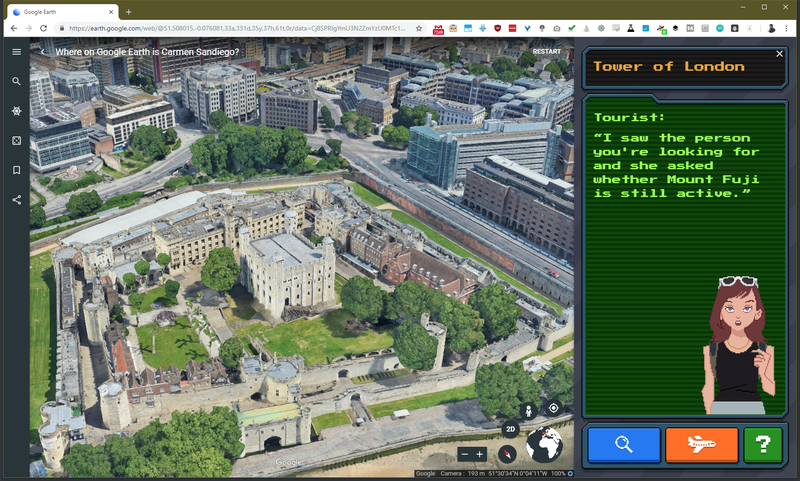This screenshot has width=800, height=481.
Task: Open Search in the left sidebar
Action: point(16,81)
